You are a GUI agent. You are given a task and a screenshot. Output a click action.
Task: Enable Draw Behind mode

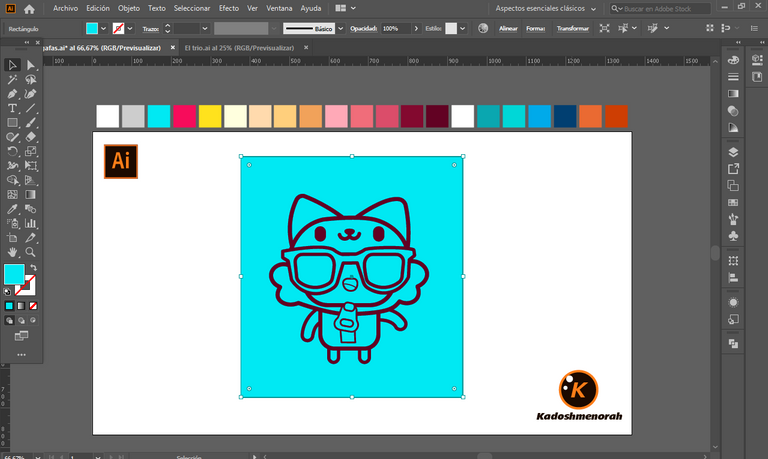coord(21,320)
